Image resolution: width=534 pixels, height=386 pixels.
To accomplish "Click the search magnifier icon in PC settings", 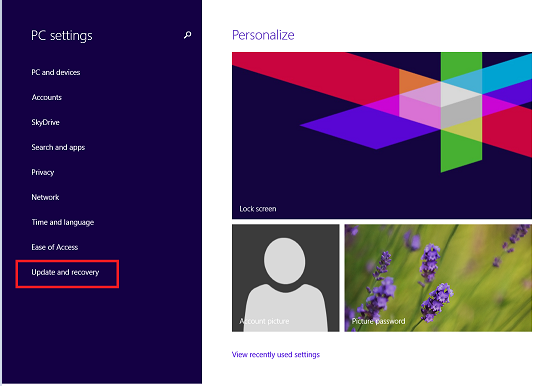I will 187,35.
